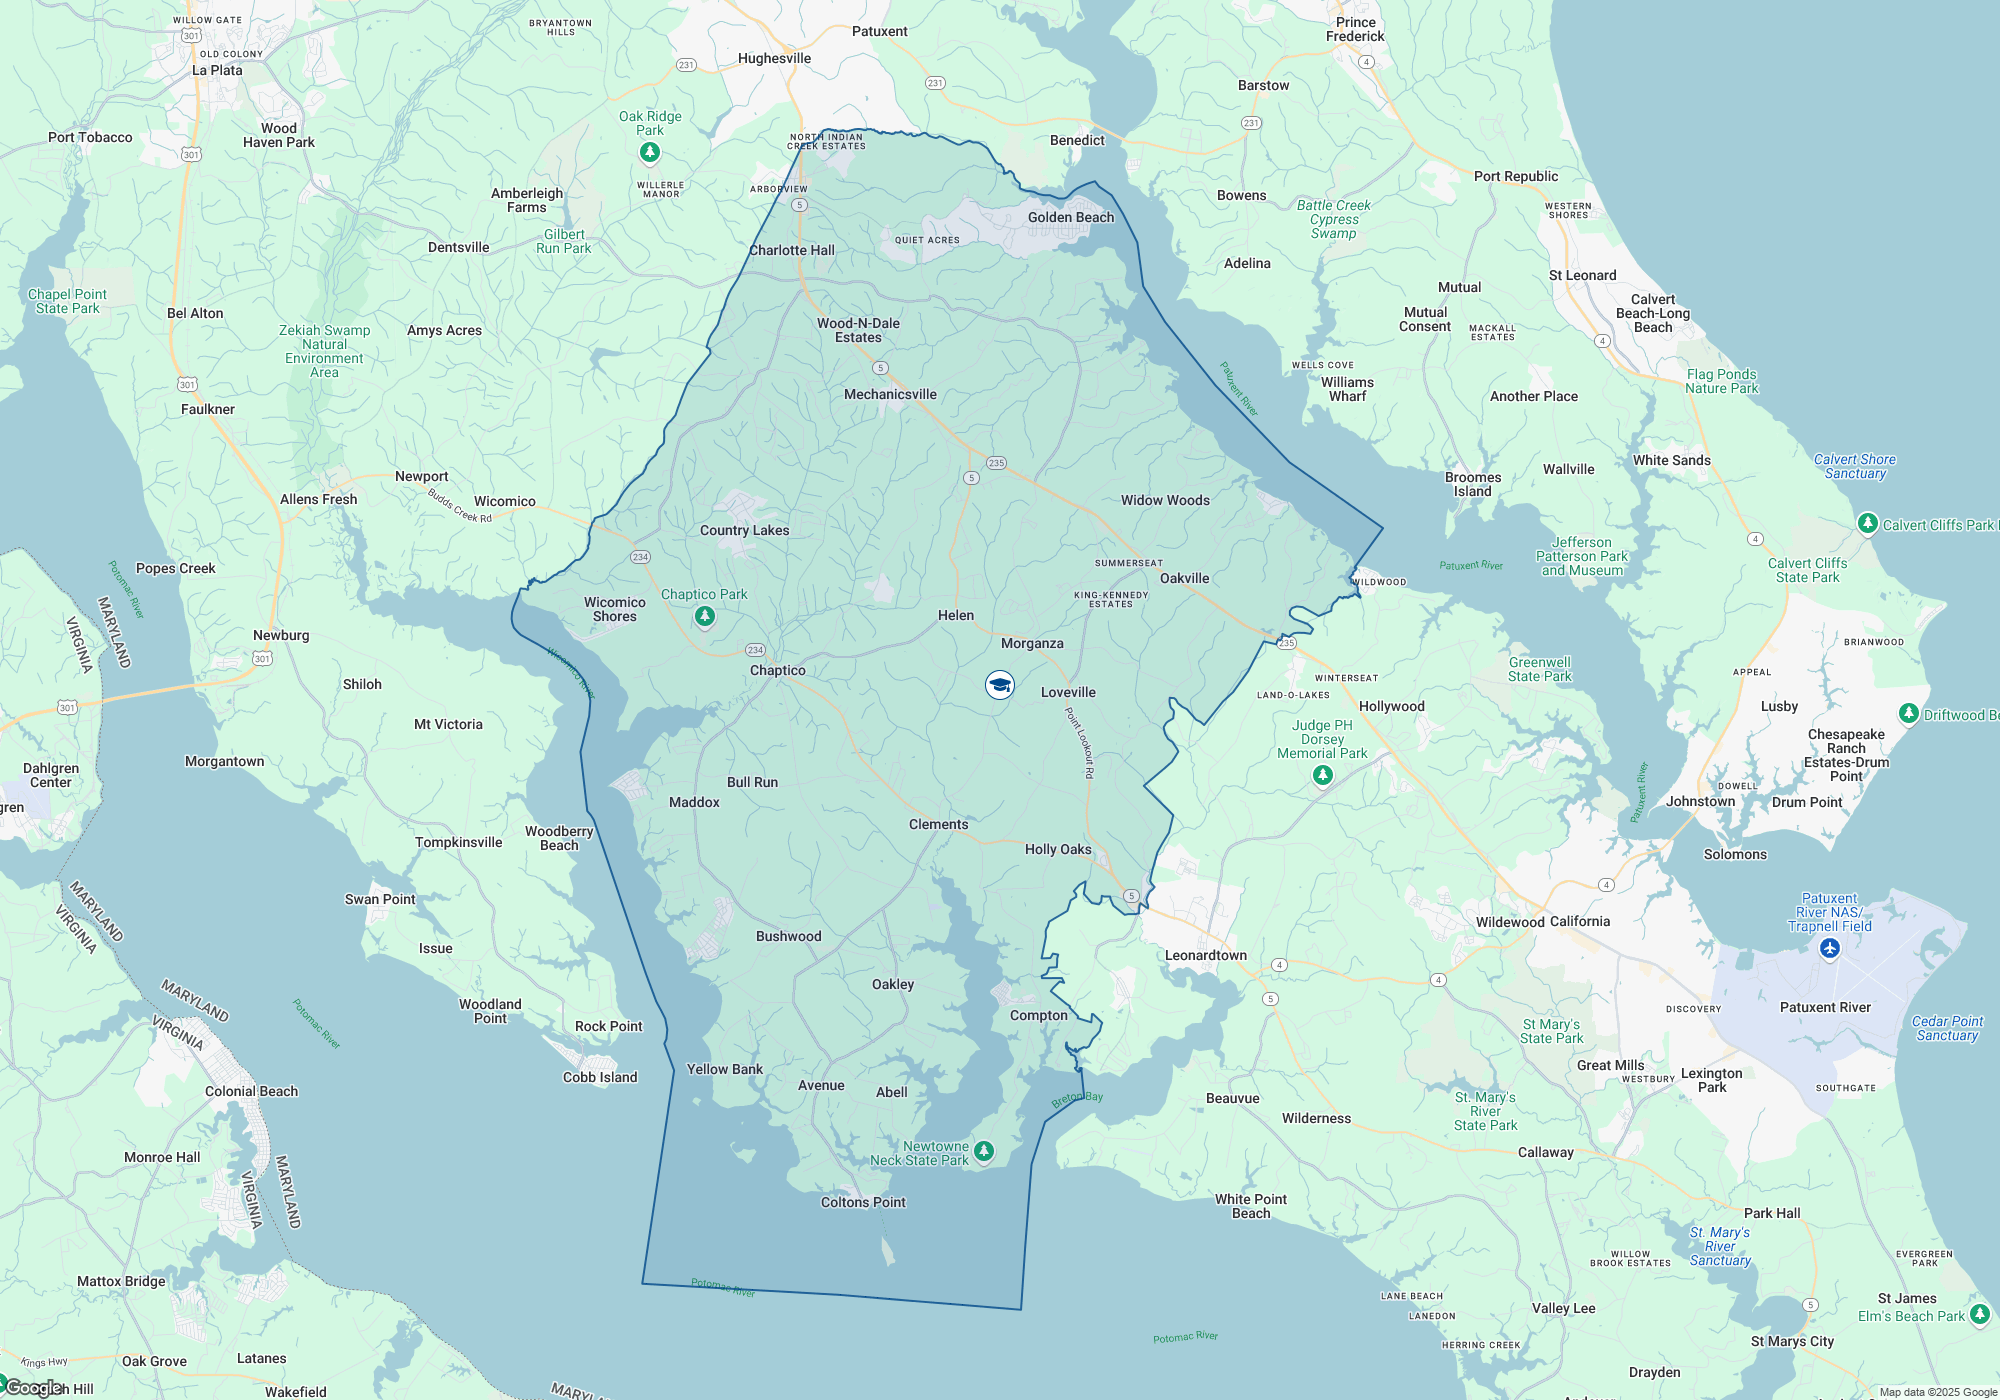Click the Oak Ridge Park tree marker
Viewport: 2000px width, 1400px height.
650,152
